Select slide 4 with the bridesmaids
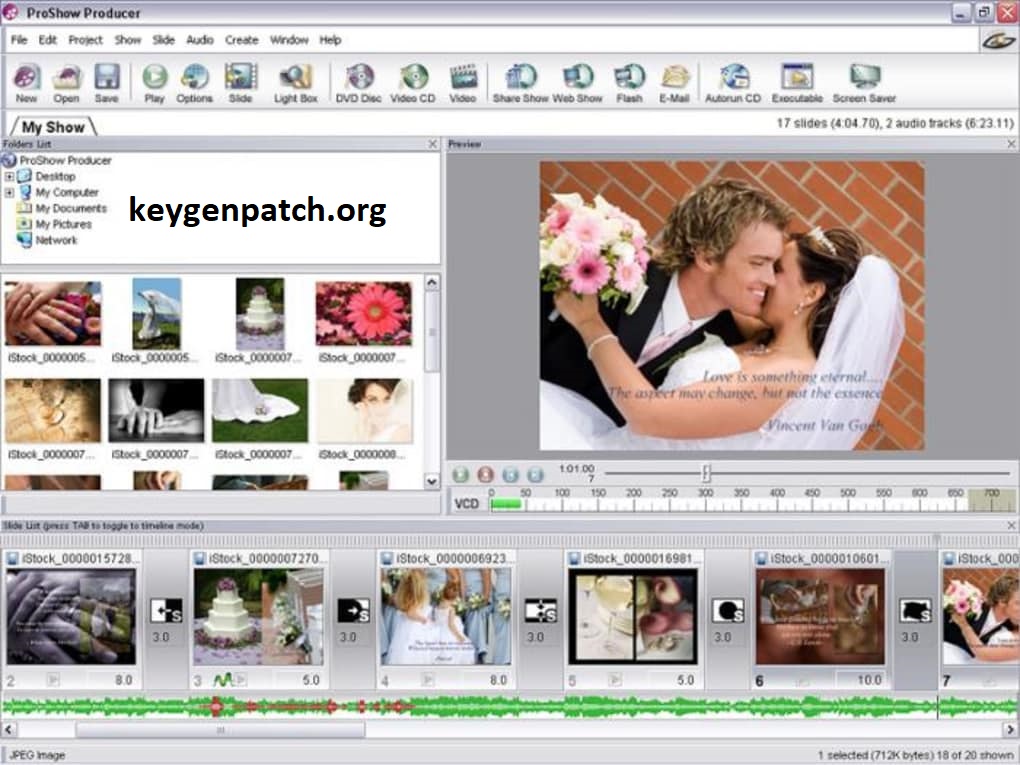This screenshot has height=765, width=1020. pyautogui.click(x=446, y=617)
